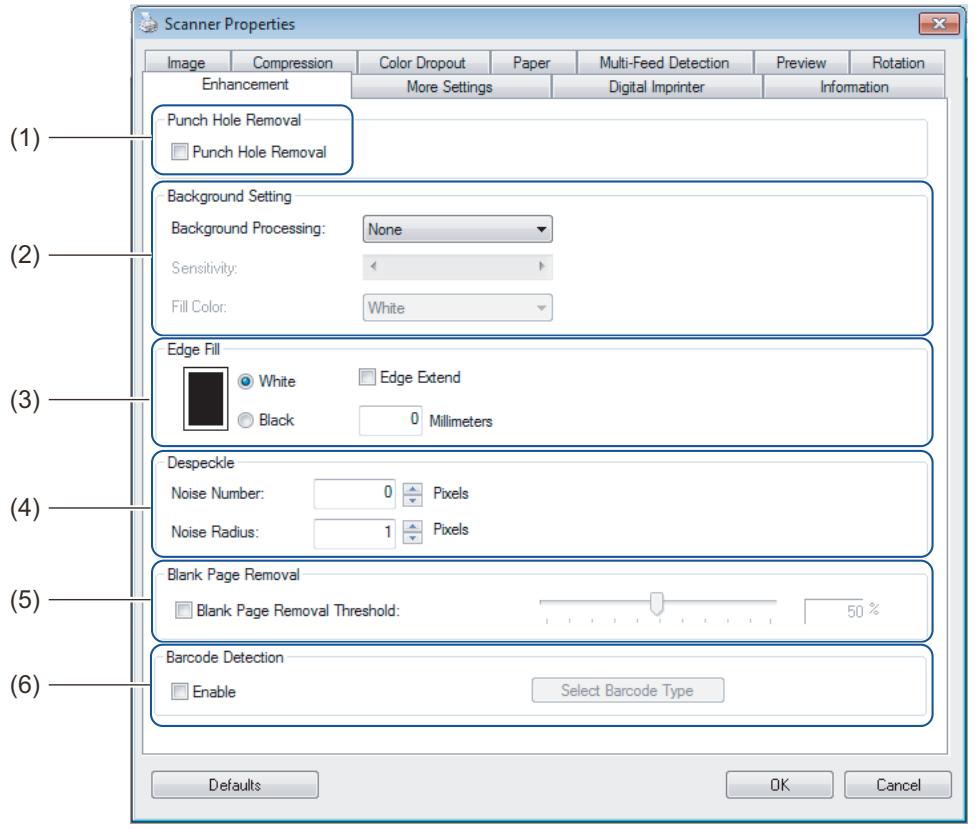Decrease Noise Number with down arrow
Viewport: 976px width, 829px height.
[413, 500]
